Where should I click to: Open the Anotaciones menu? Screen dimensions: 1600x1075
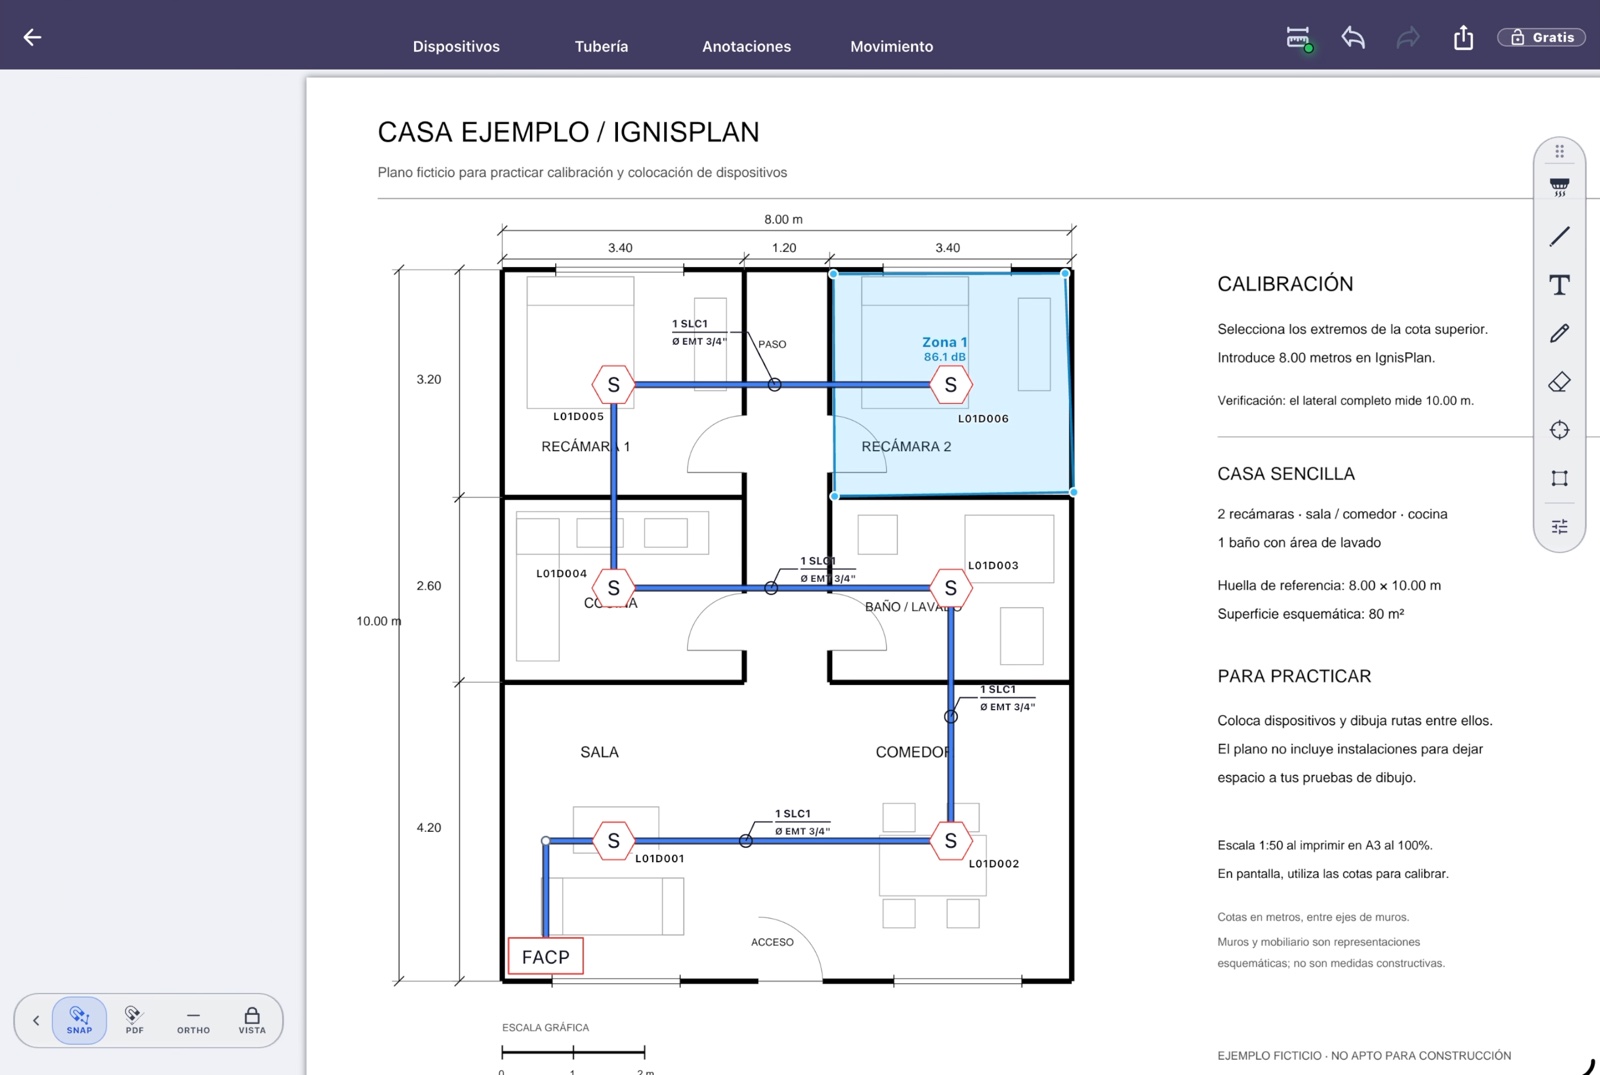tap(746, 46)
